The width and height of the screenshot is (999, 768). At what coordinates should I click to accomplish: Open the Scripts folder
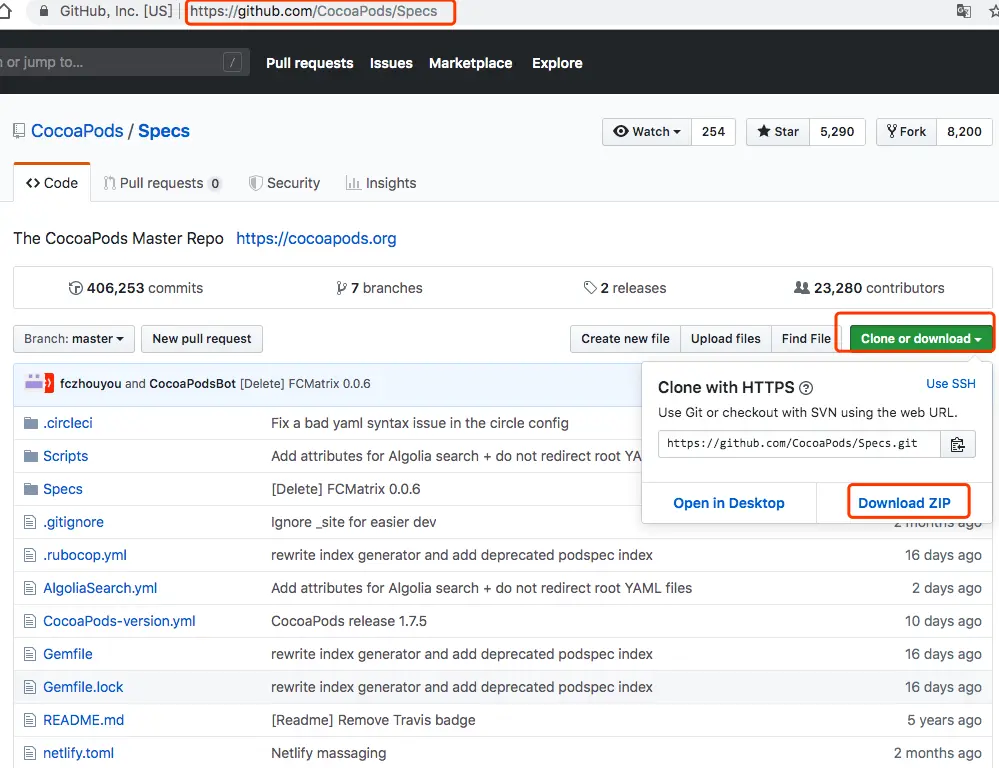click(x=65, y=456)
